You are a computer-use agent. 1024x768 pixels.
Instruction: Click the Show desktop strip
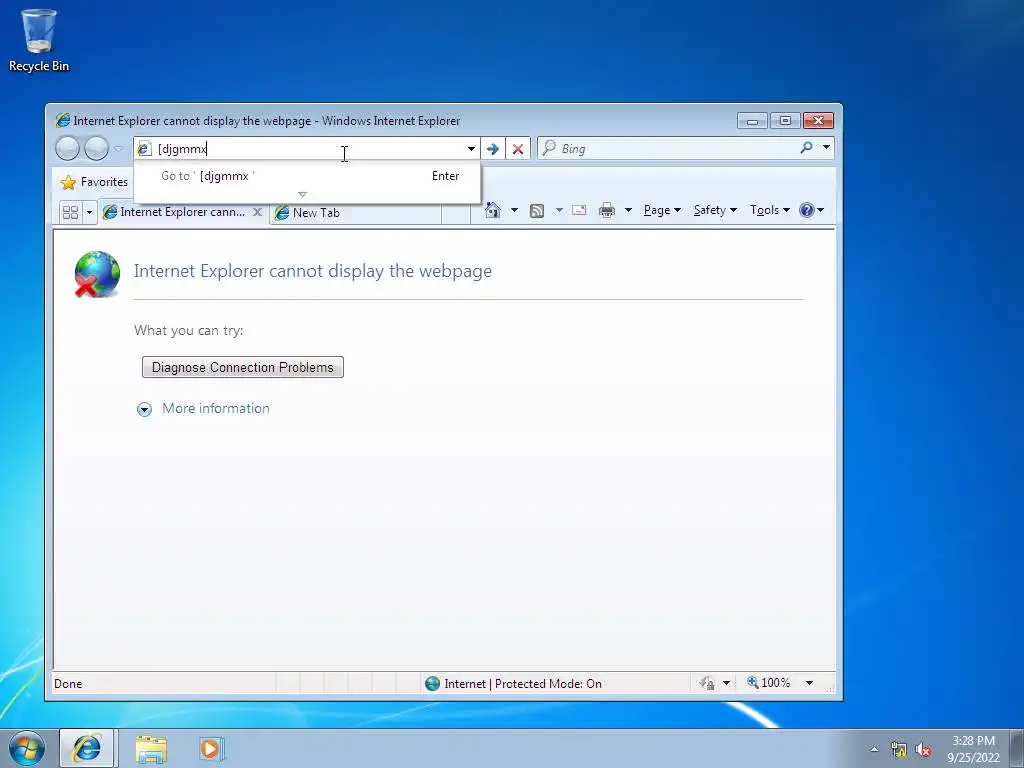[1017, 748]
